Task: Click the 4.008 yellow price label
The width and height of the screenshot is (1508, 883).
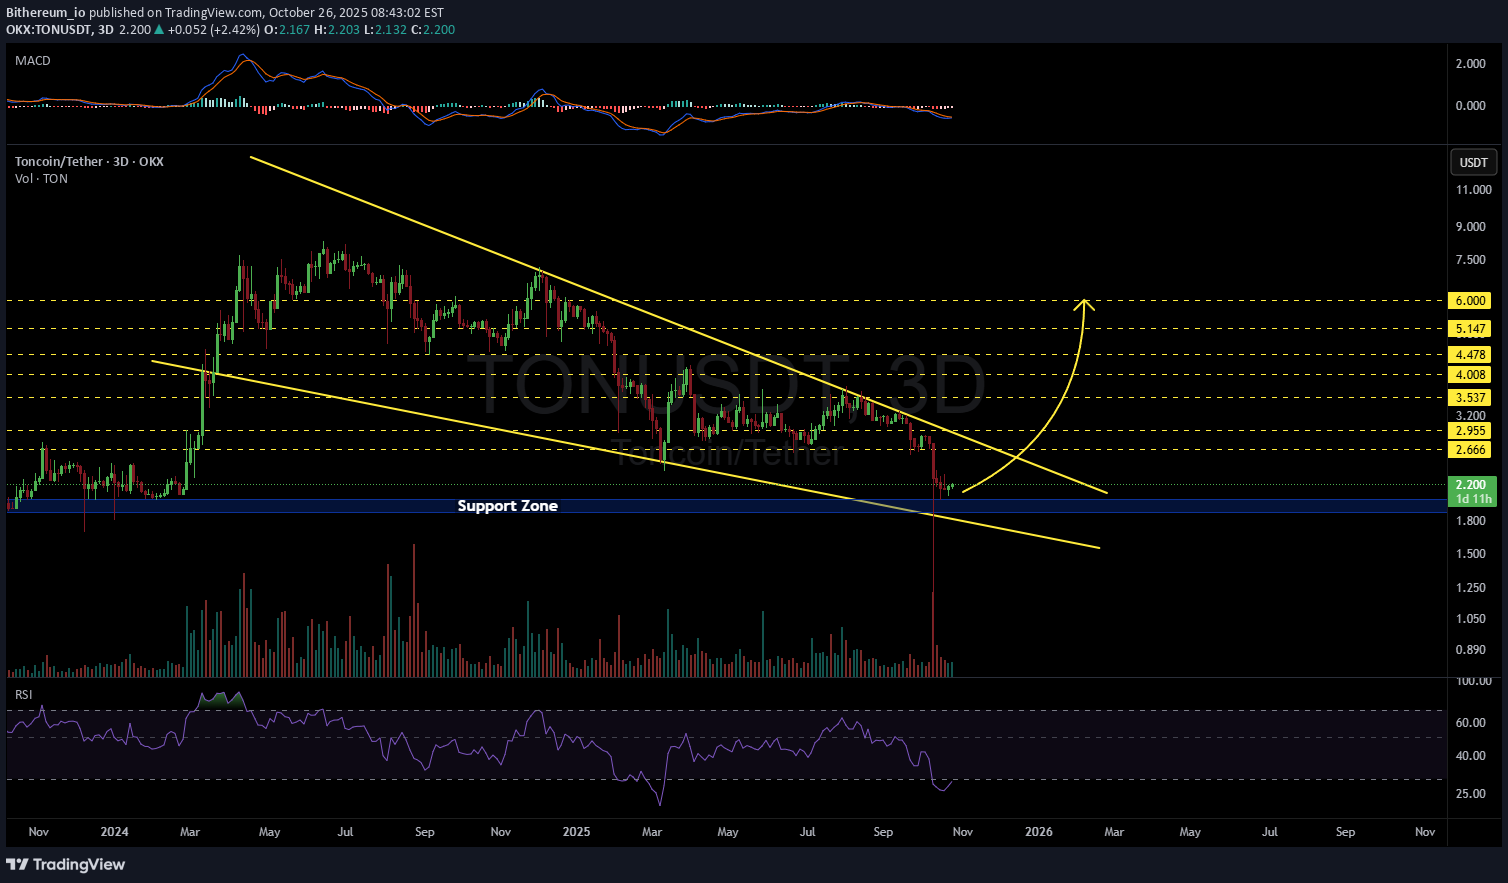Action: point(1470,375)
